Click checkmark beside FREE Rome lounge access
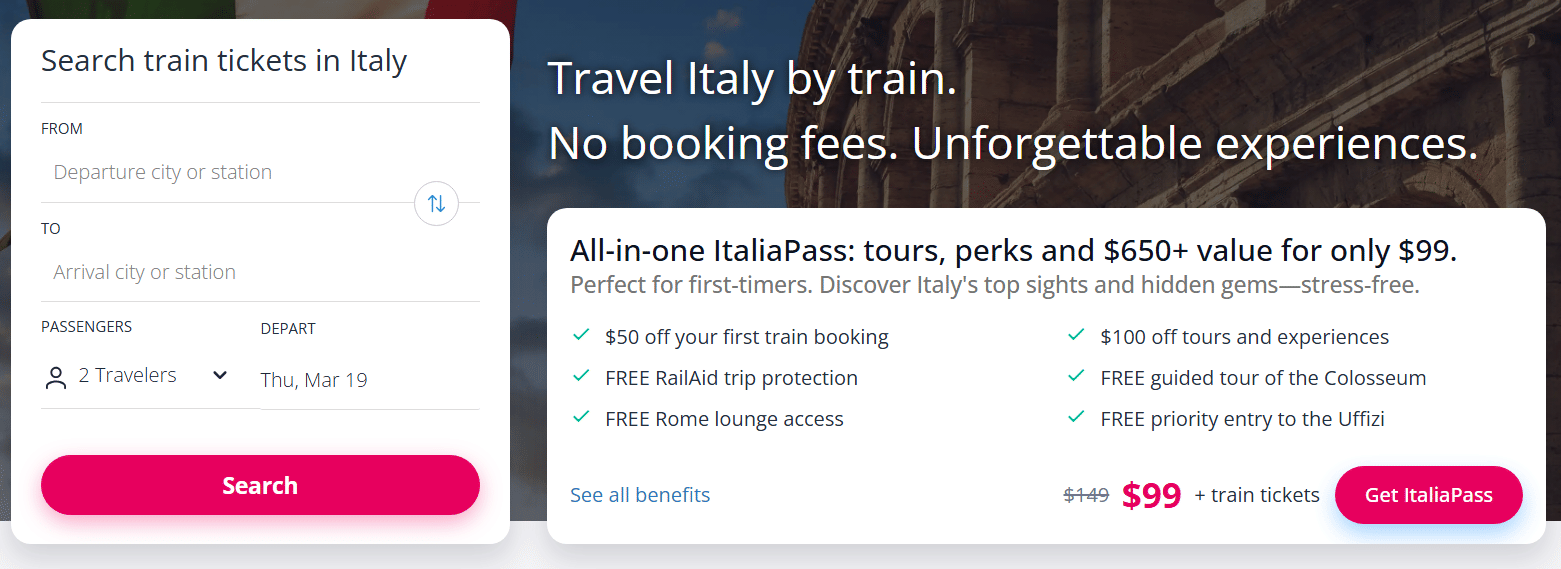Screen dimensions: 1561x569 [580, 418]
